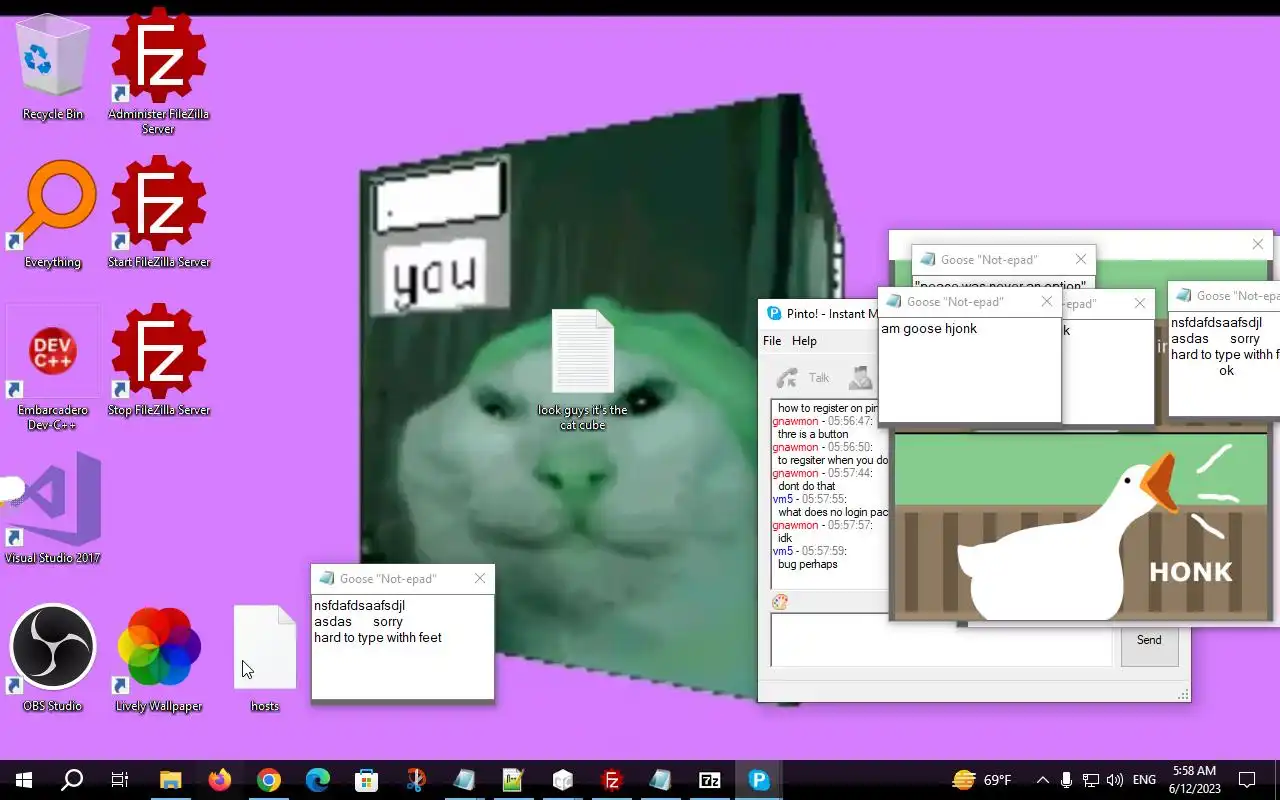The image size is (1280, 800).
Task: Open the Everything search shortcut
Action: click(x=53, y=215)
